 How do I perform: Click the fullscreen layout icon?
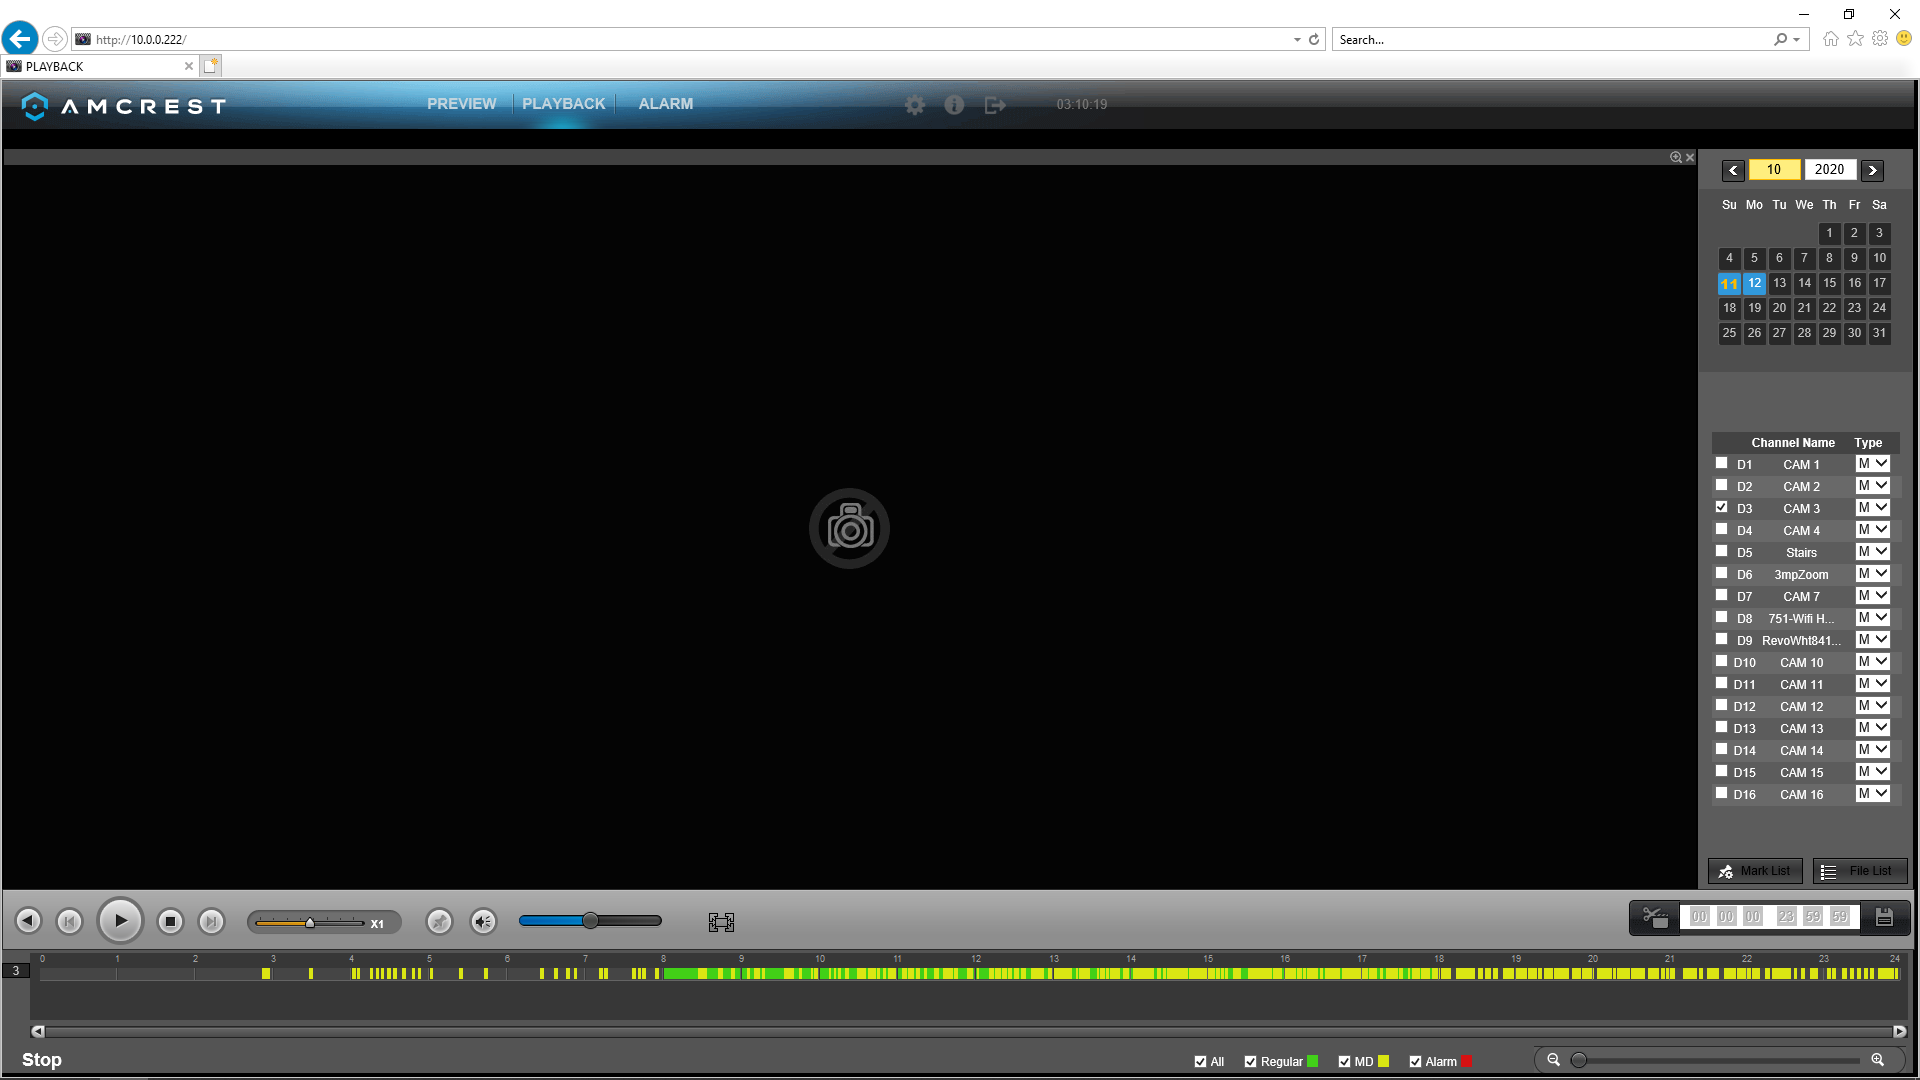click(x=721, y=922)
